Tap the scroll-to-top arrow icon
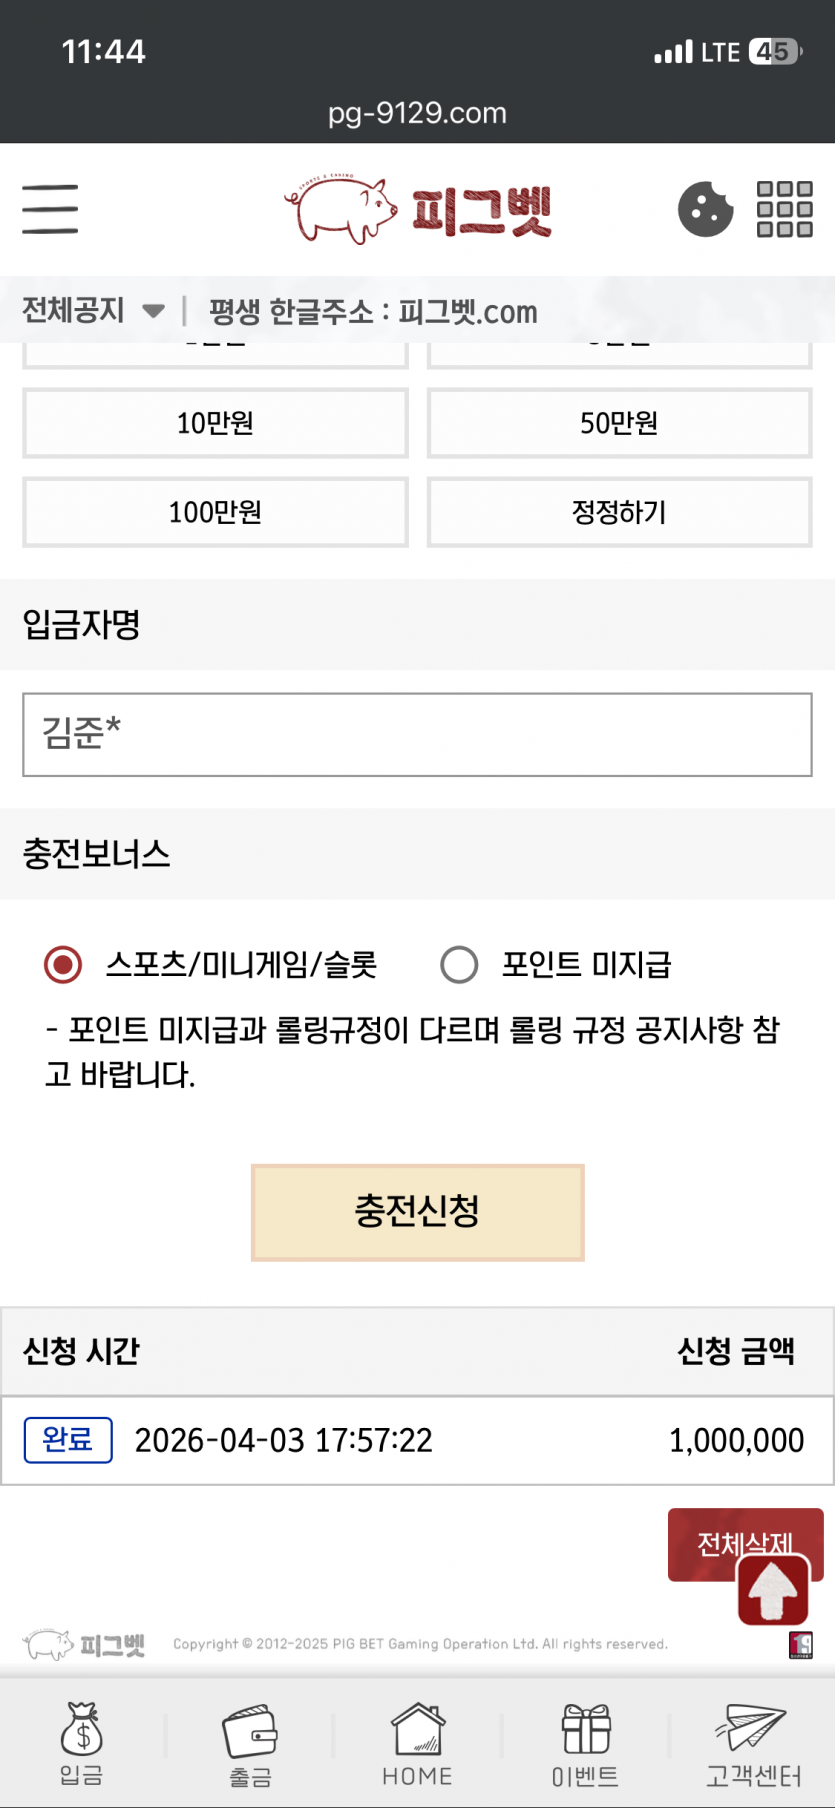Image resolution: width=835 pixels, height=1808 pixels. pyautogui.click(x=773, y=1589)
